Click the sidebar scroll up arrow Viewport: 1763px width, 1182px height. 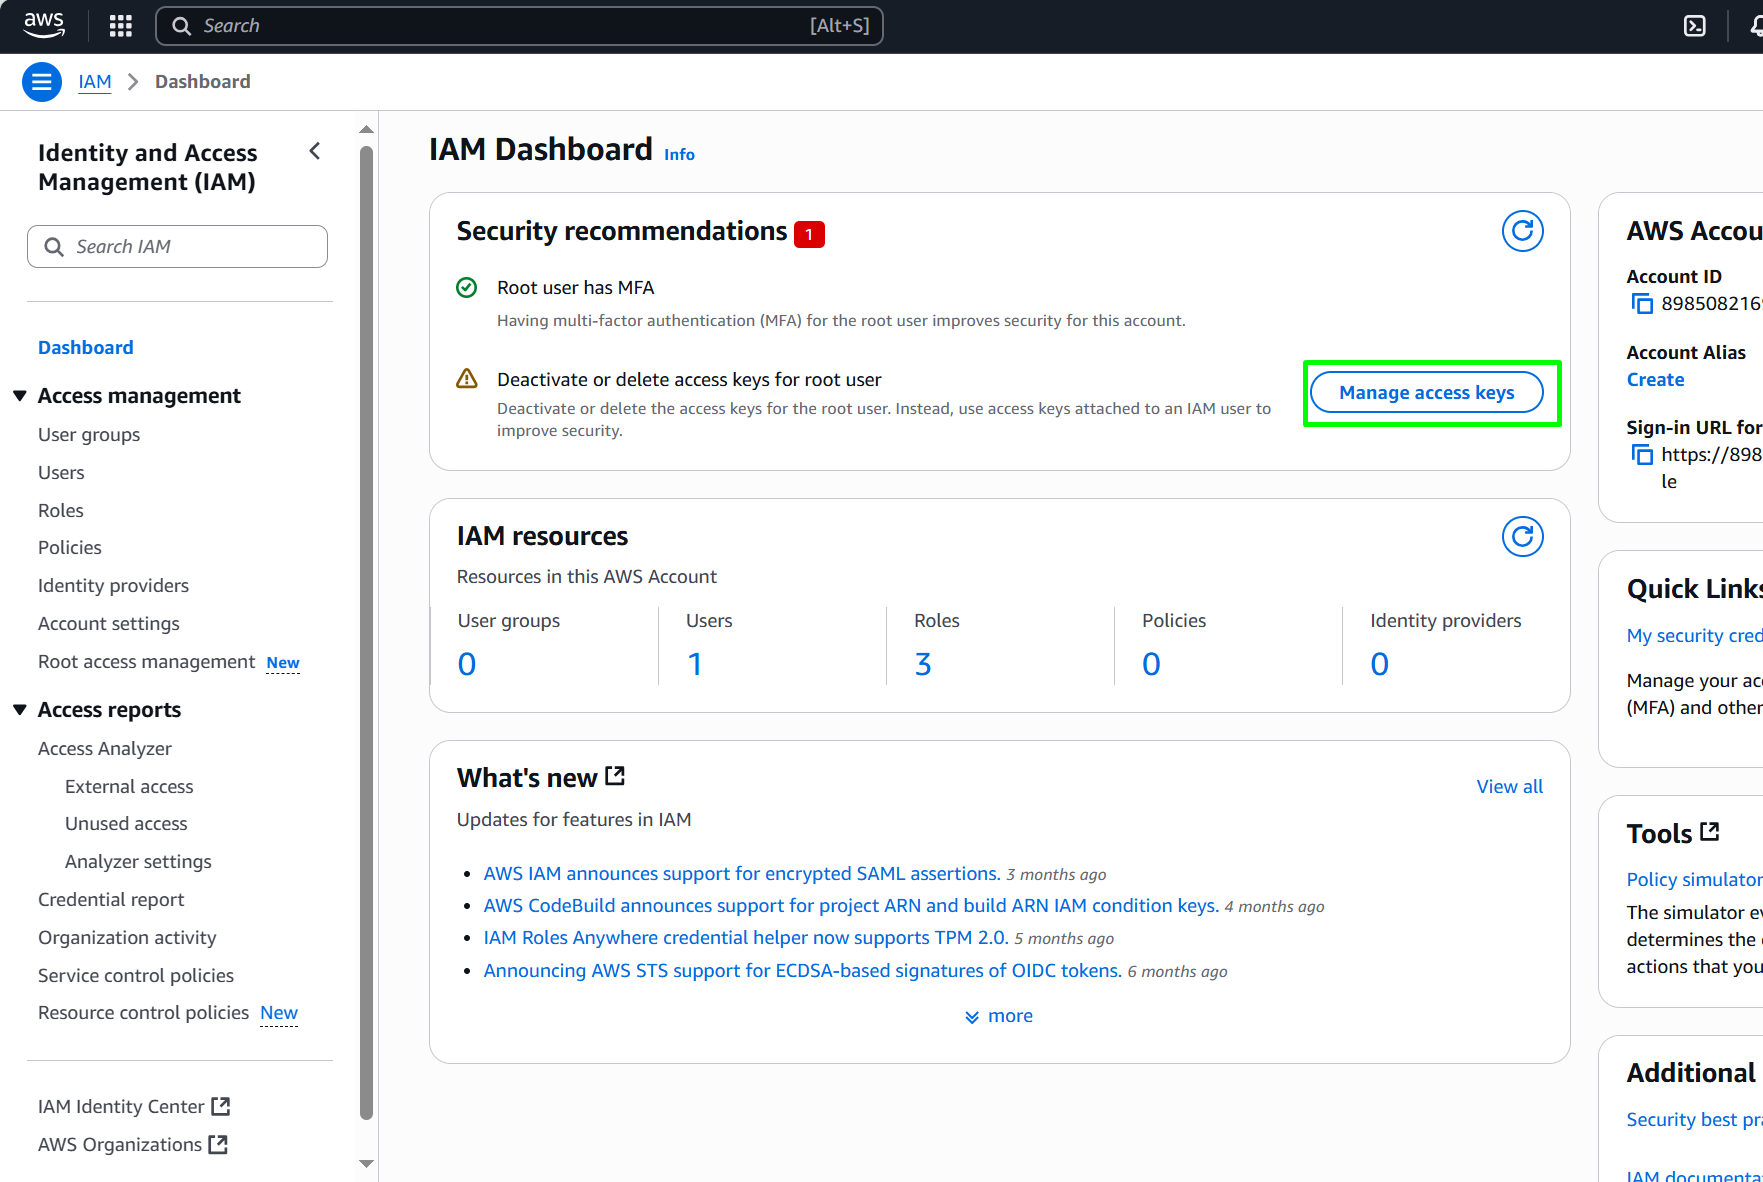[x=366, y=130]
